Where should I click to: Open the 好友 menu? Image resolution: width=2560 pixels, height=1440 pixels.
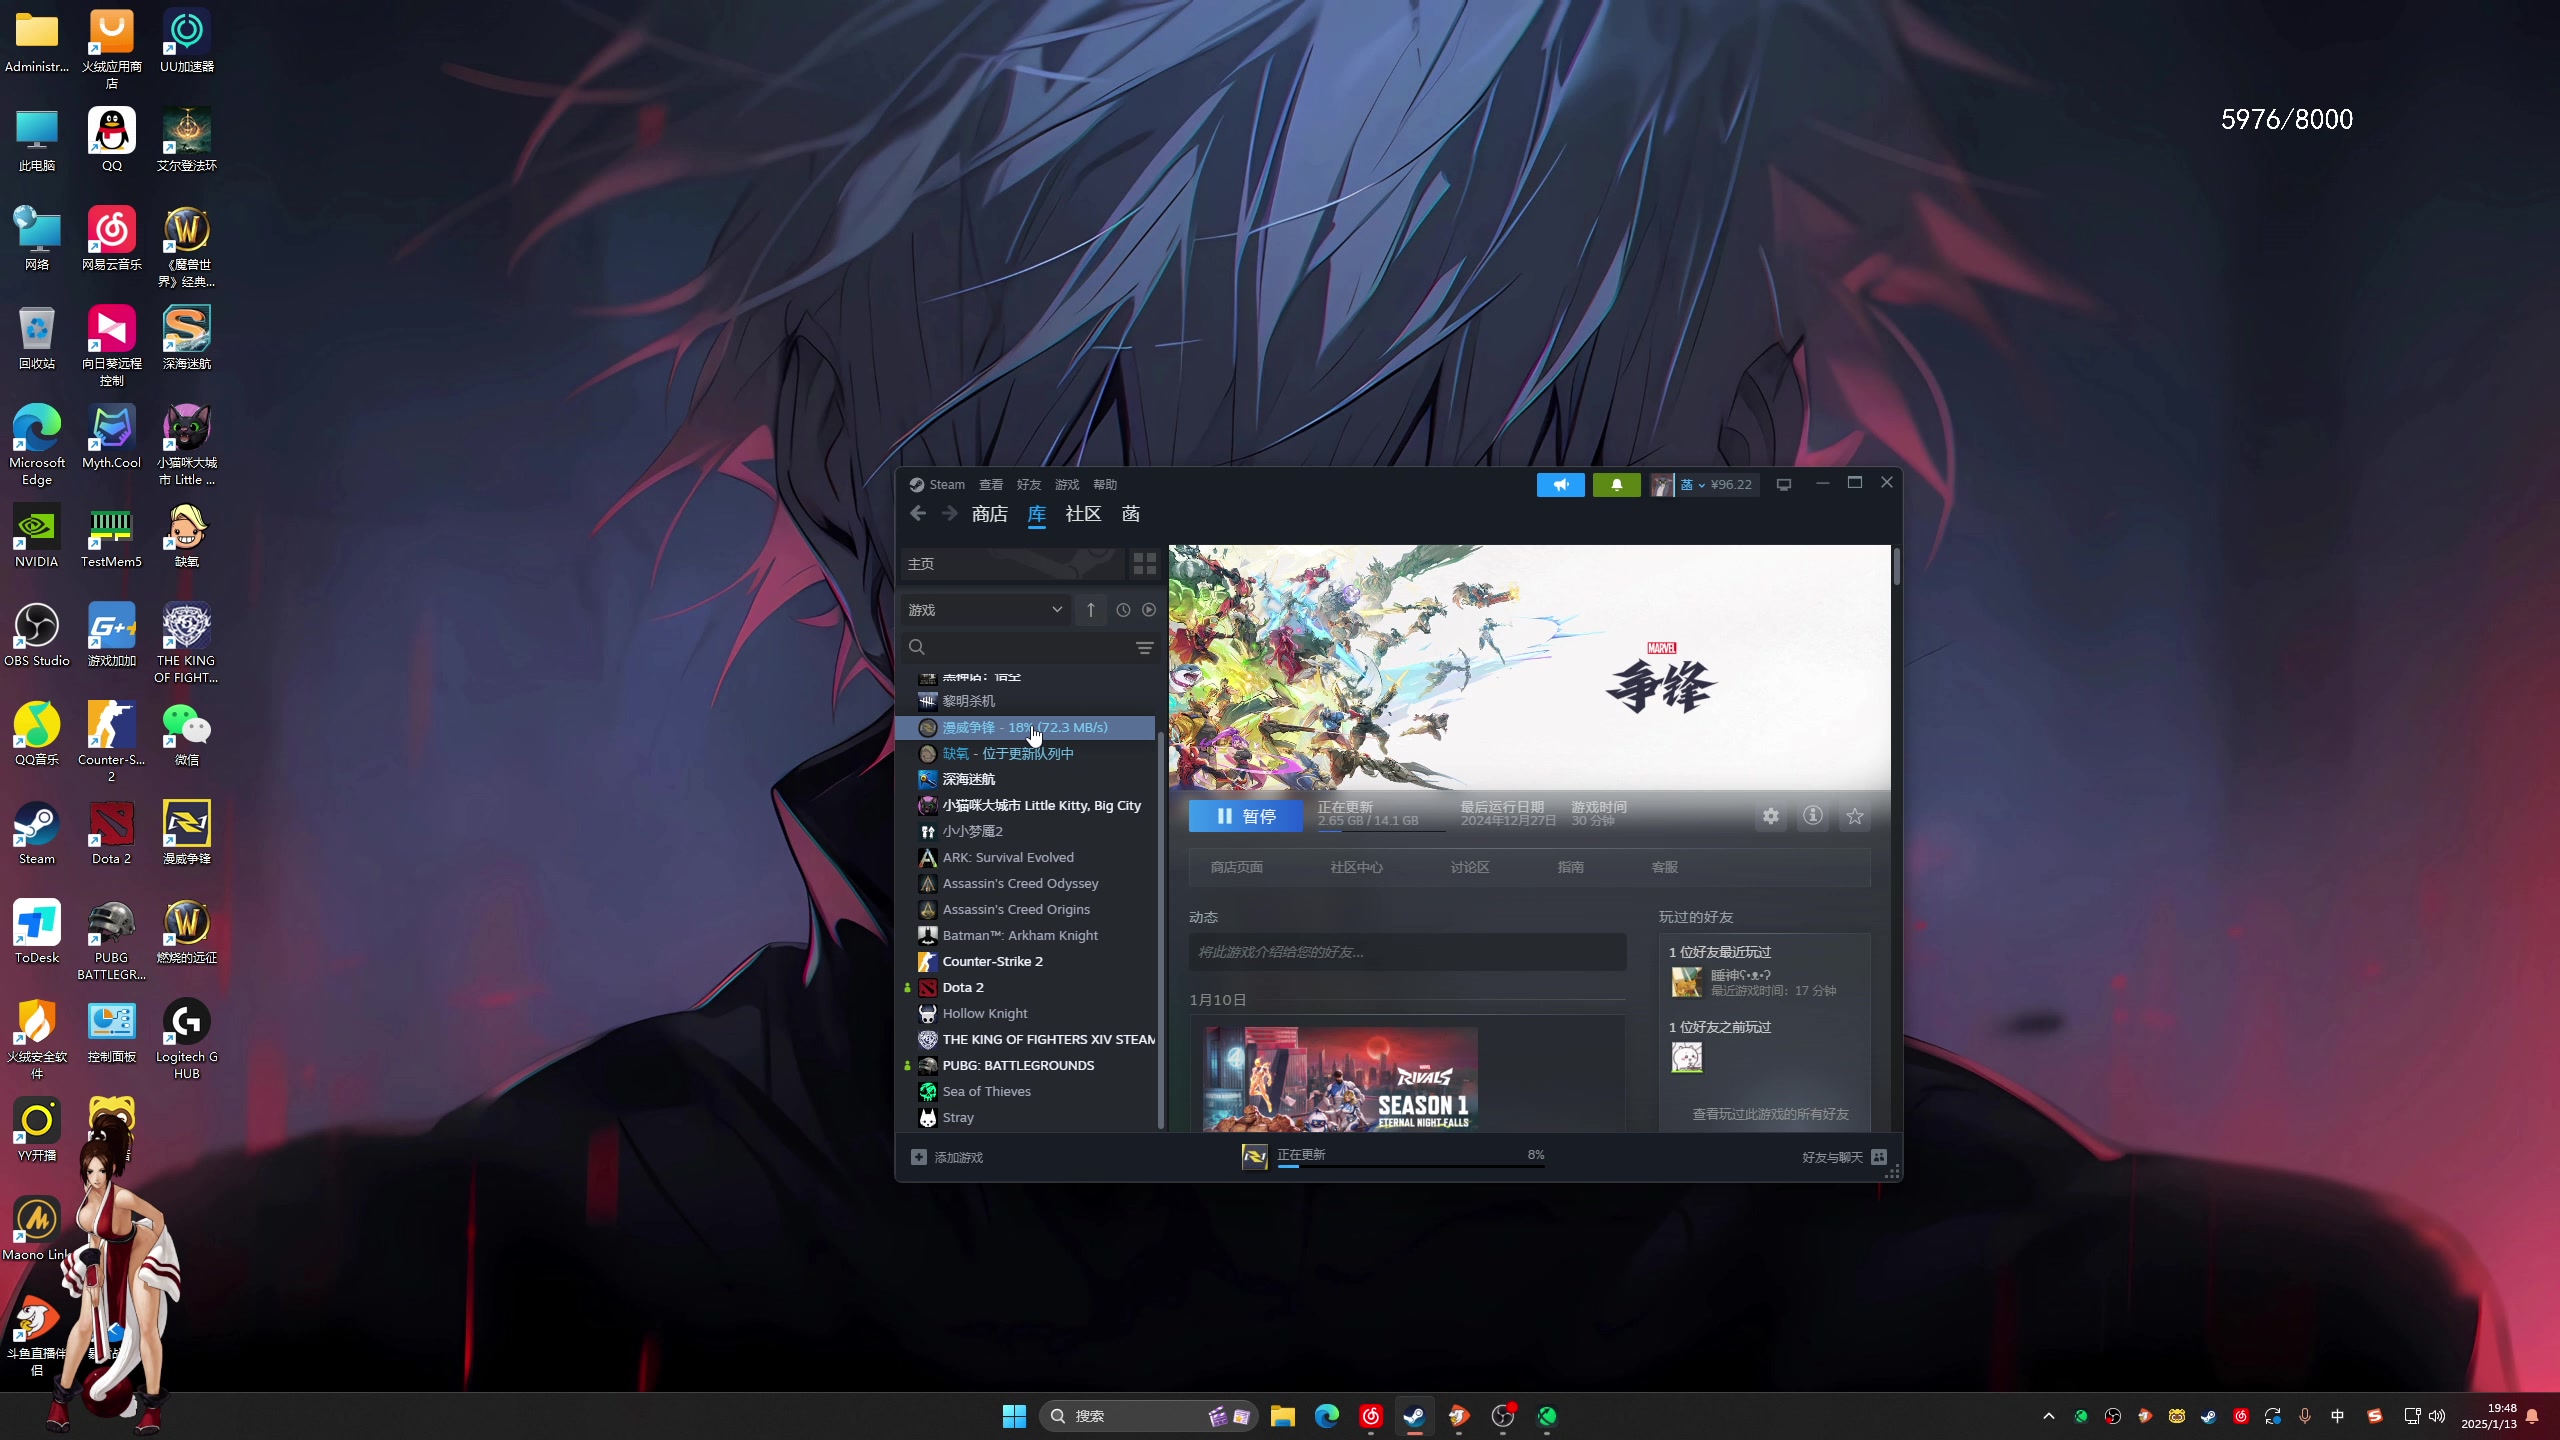pyautogui.click(x=1029, y=485)
